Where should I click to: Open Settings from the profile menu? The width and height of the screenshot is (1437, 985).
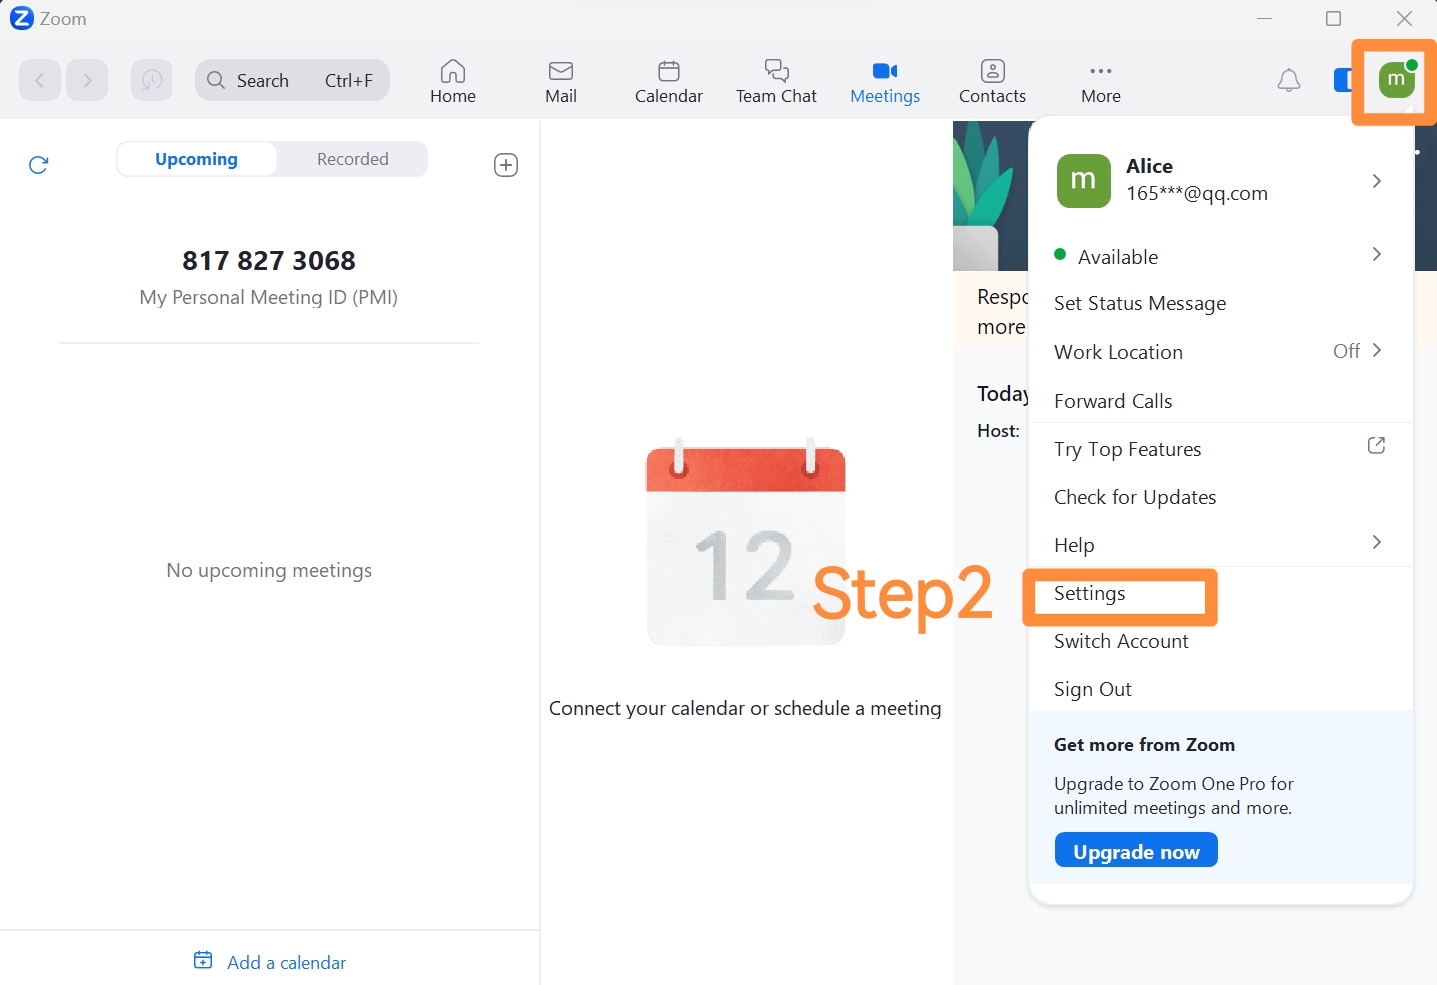[1089, 593]
